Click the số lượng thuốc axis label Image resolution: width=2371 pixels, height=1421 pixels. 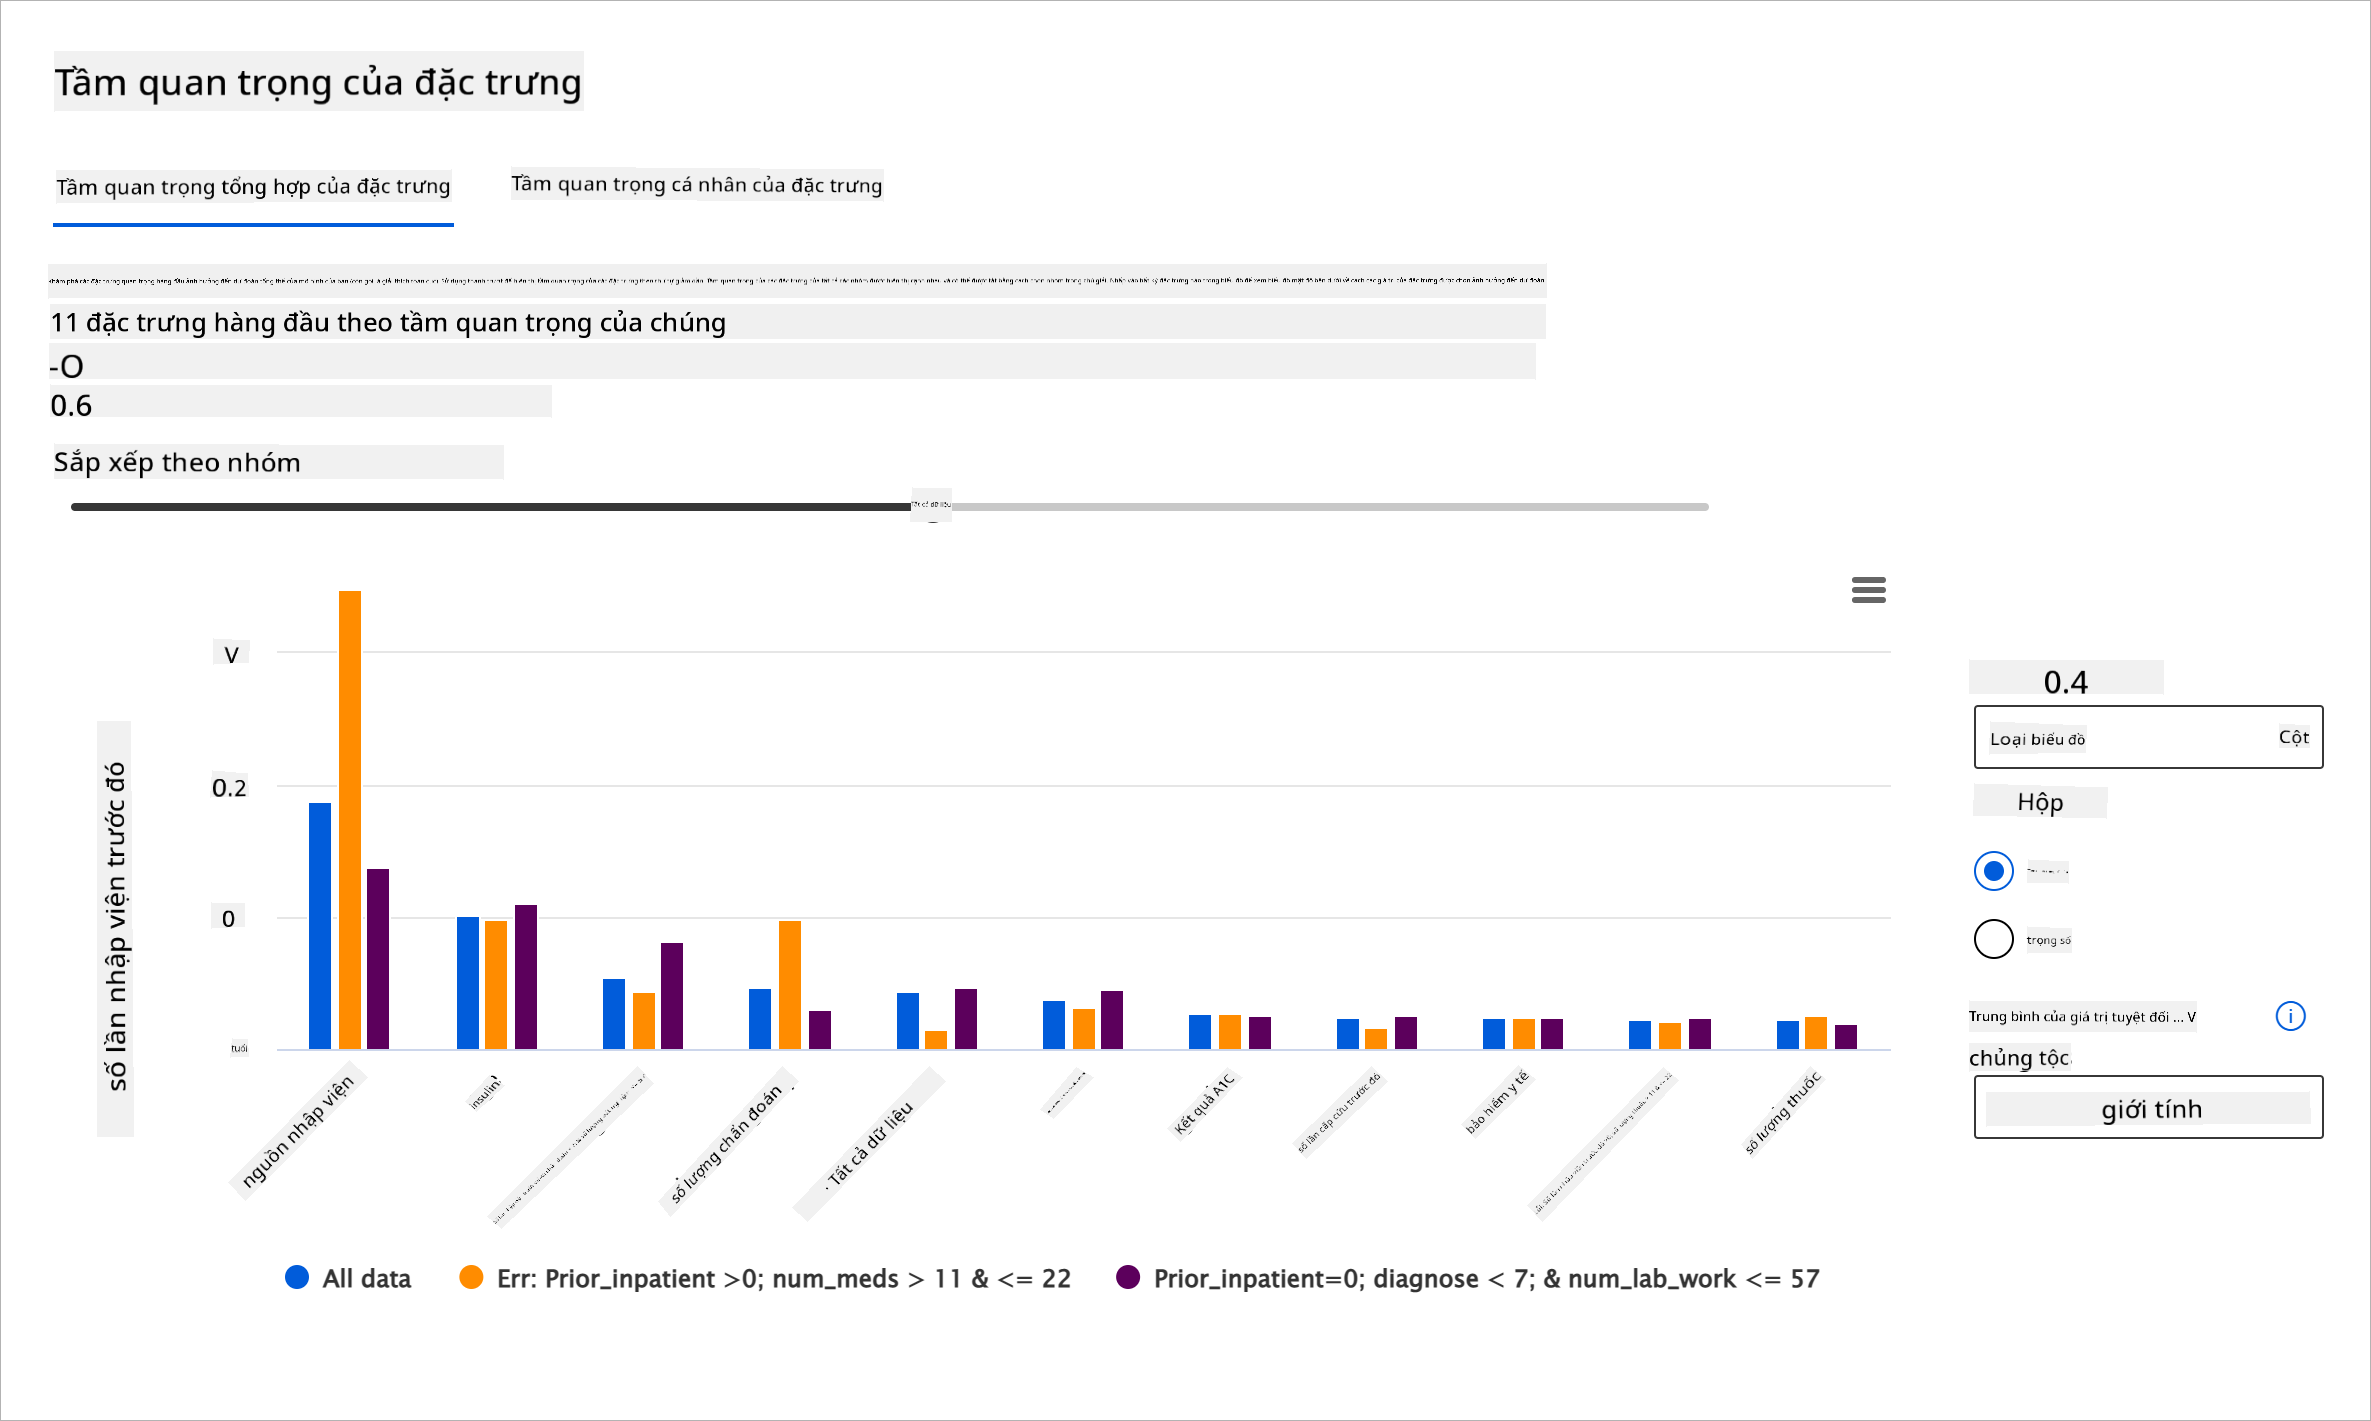coord(1783,1112)
